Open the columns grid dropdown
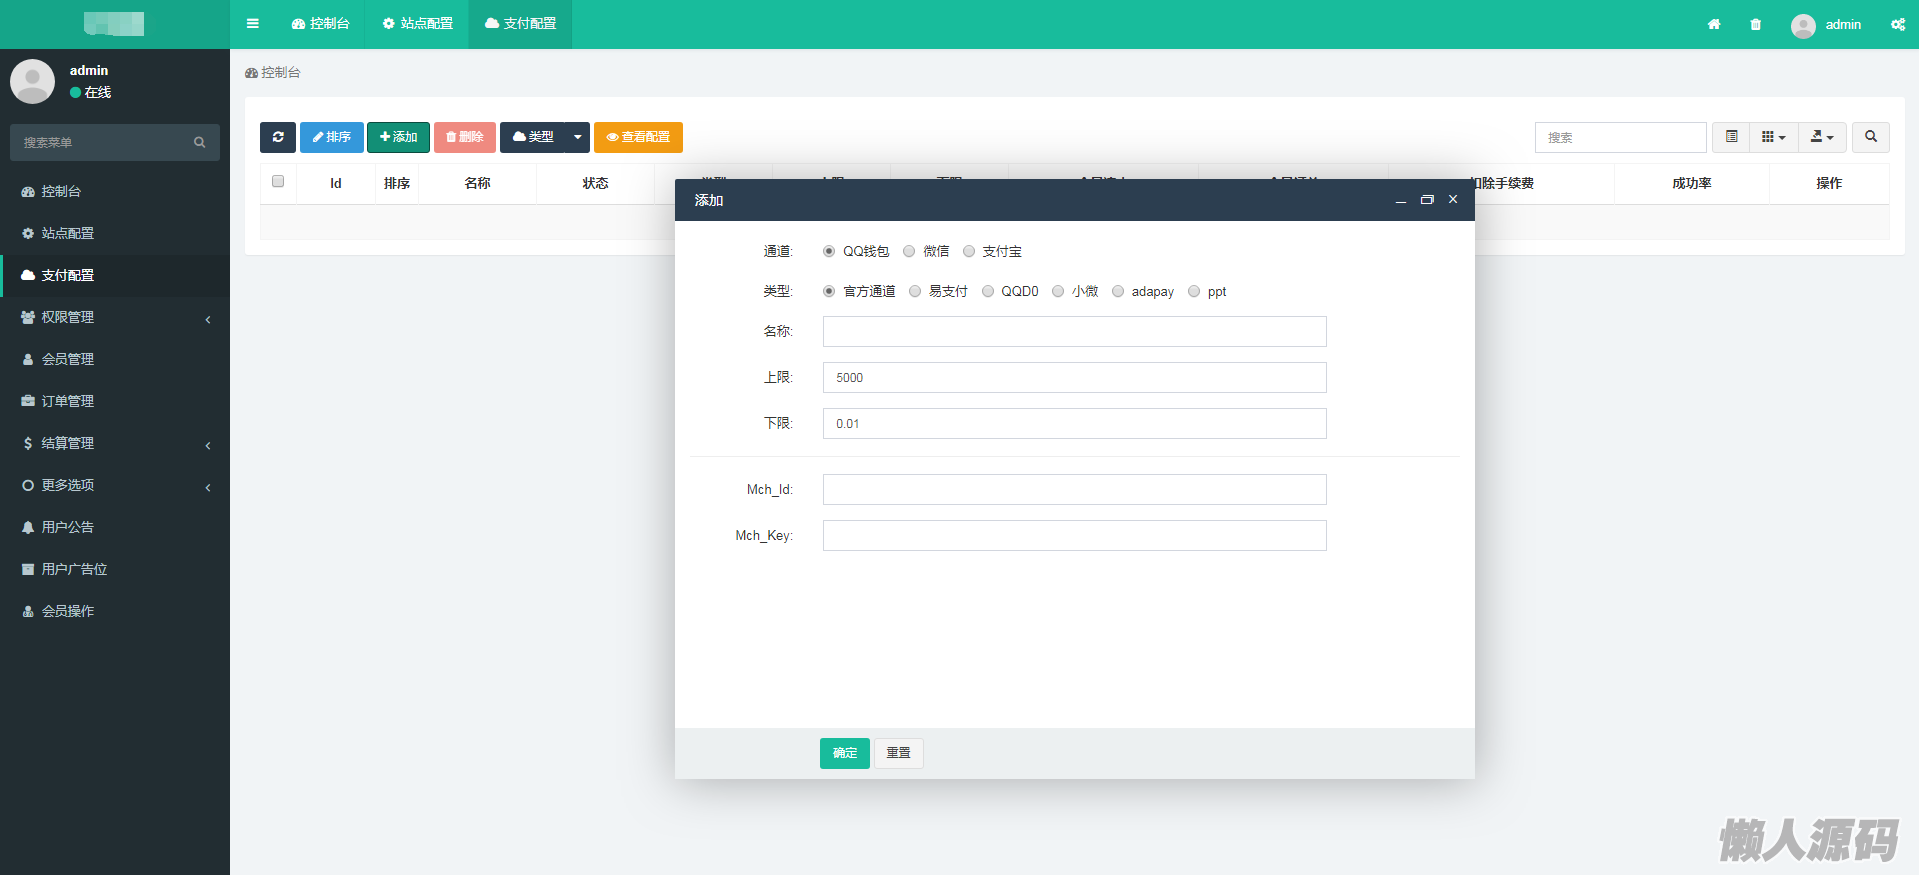This screenshot has height=875, width=1919. 1773,137
